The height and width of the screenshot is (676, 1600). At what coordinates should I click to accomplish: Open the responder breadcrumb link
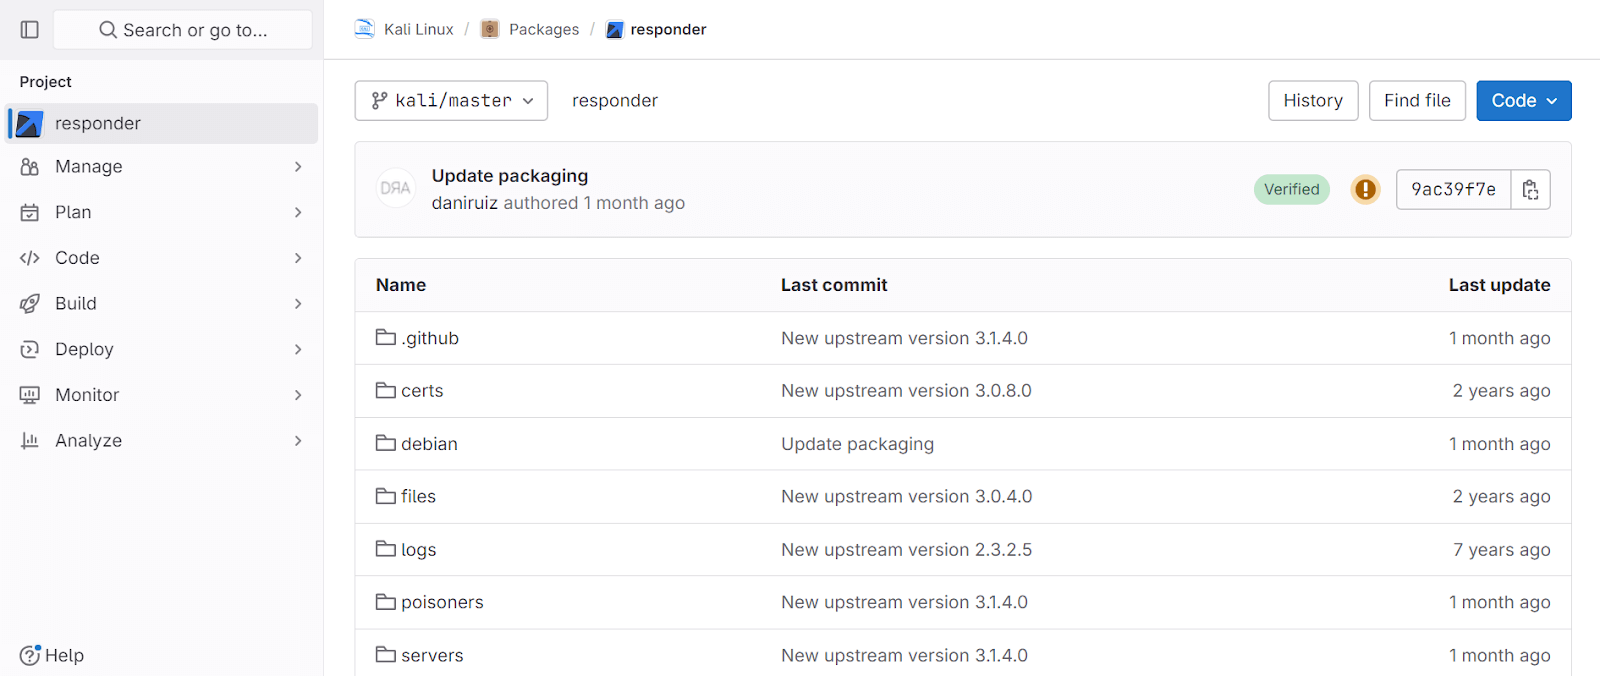tap(668, 29)
